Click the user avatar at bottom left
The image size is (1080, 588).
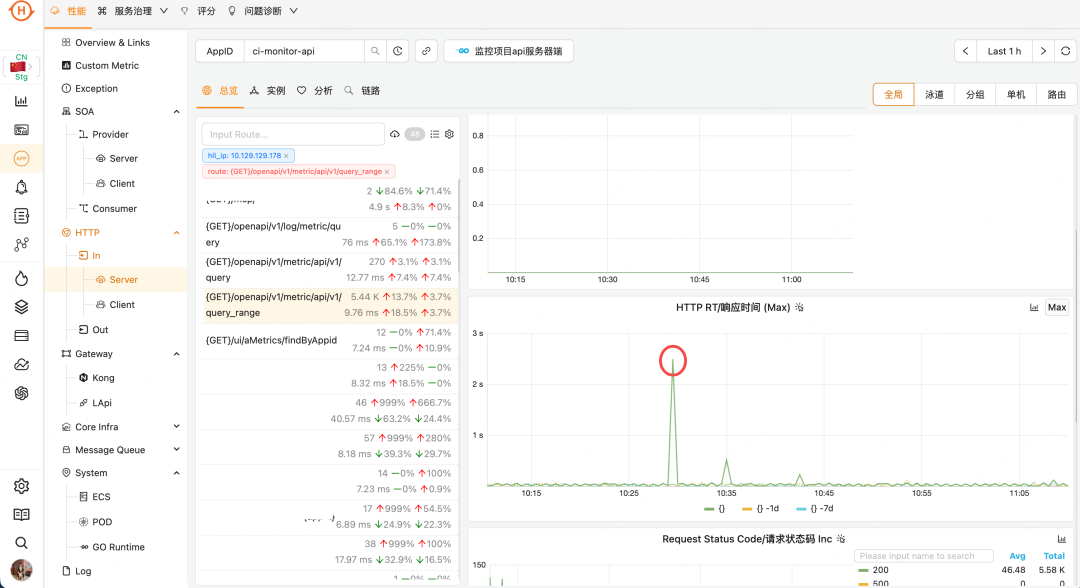[x=21, y=570]
